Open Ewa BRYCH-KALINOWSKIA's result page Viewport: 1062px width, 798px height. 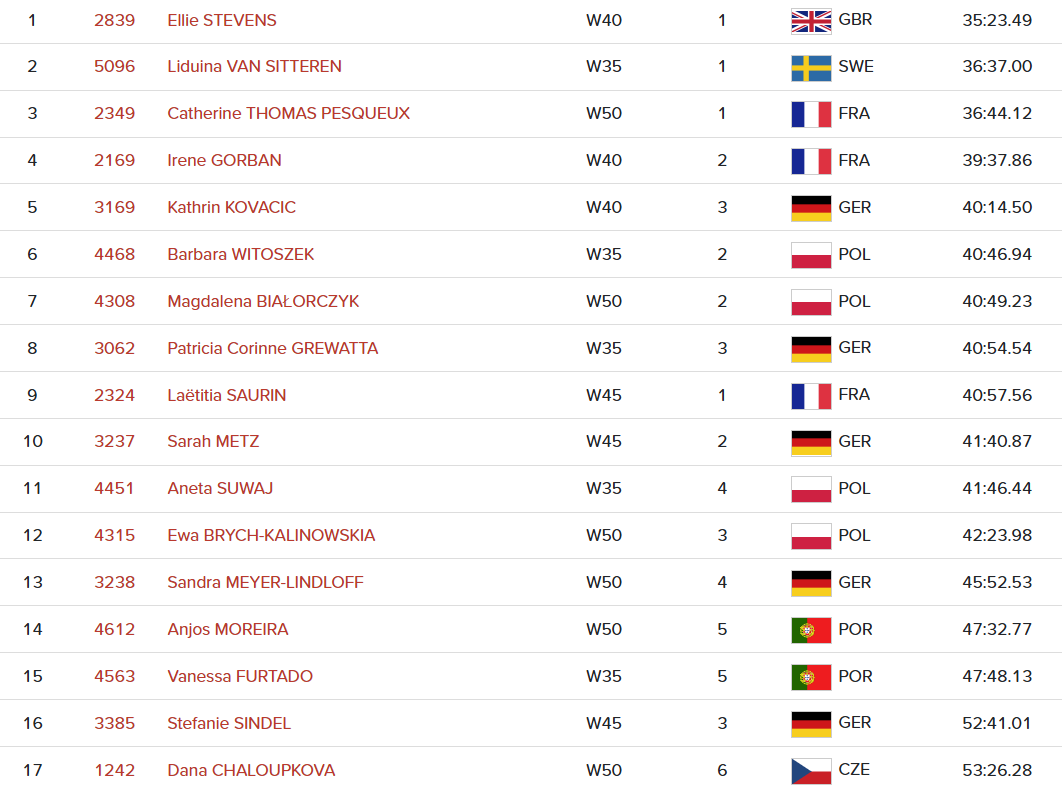[x=271, y=536]
